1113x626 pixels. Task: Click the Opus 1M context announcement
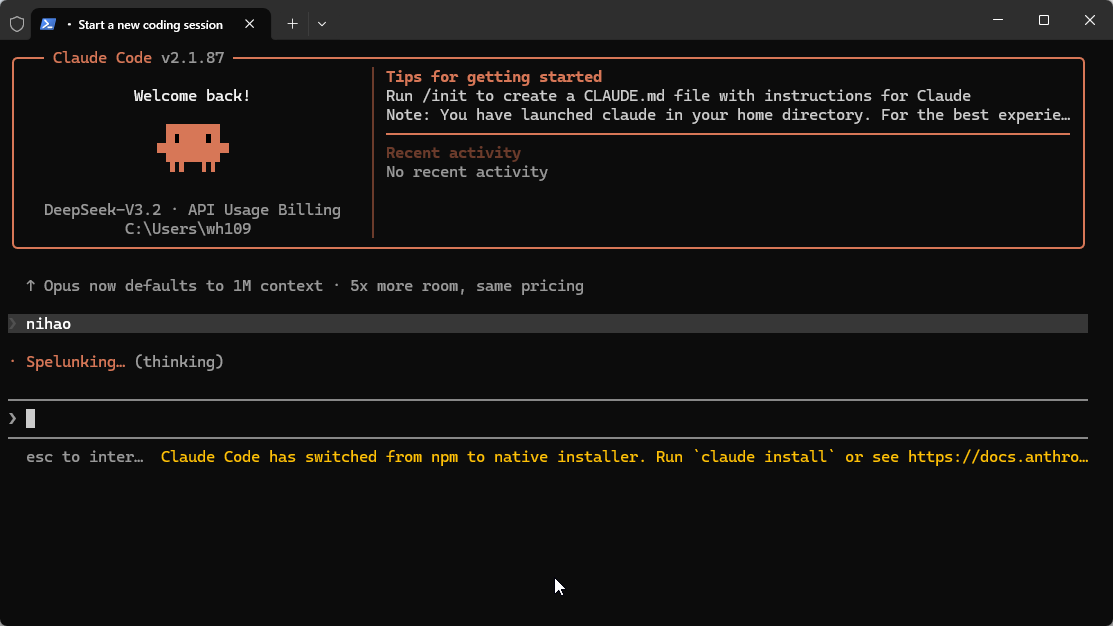click(305, 286)
